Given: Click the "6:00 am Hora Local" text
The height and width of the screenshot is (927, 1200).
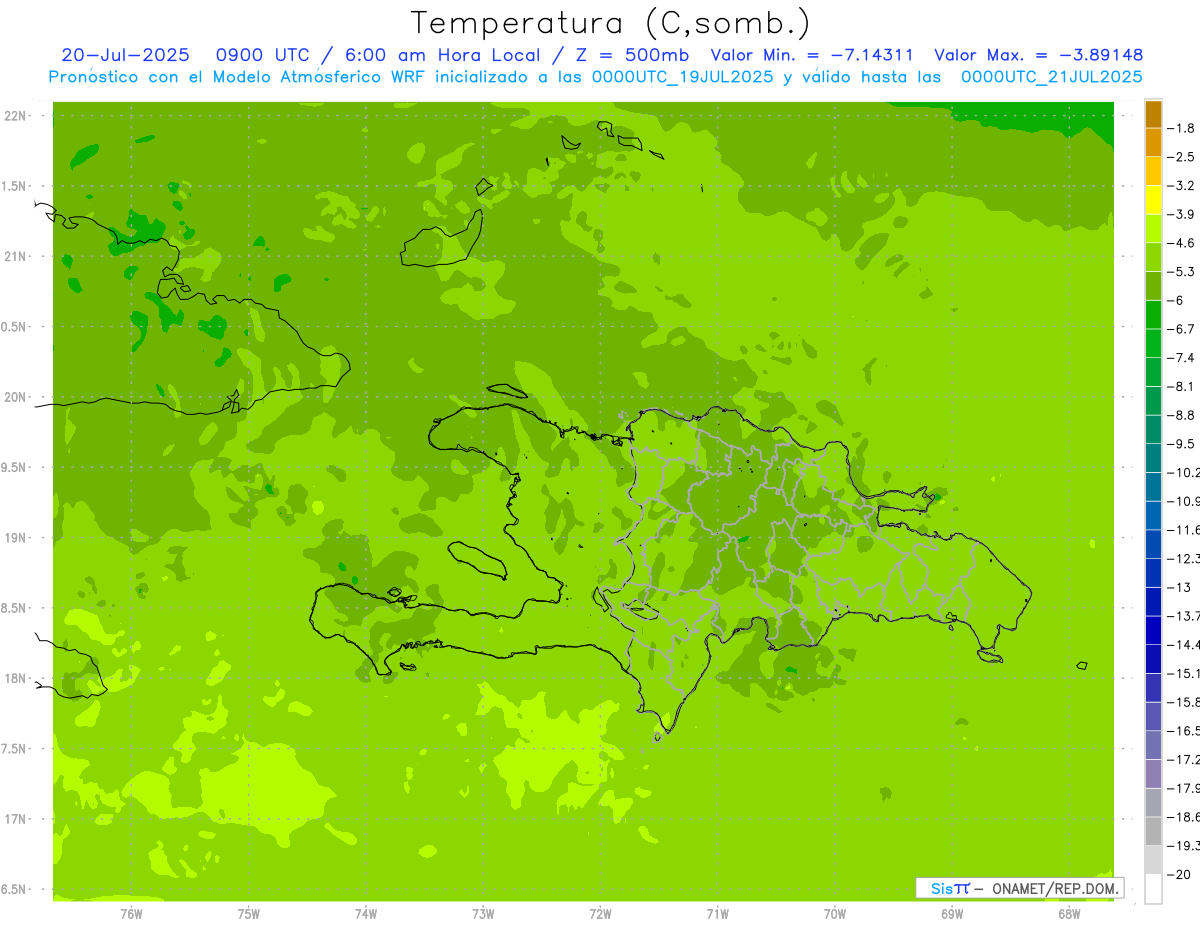Looking at the screenshot, I should tap(440, 55).
